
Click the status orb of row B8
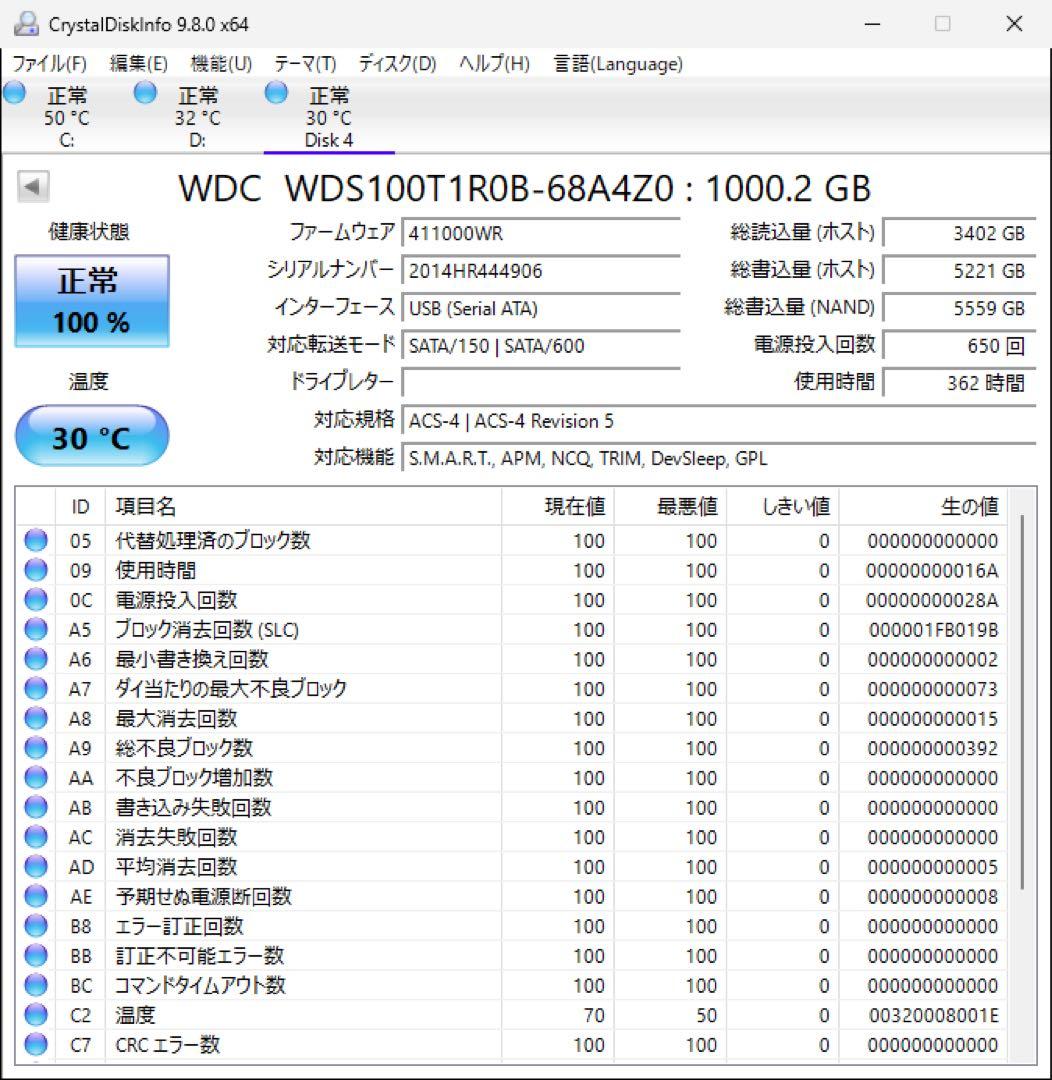[36, 926]
